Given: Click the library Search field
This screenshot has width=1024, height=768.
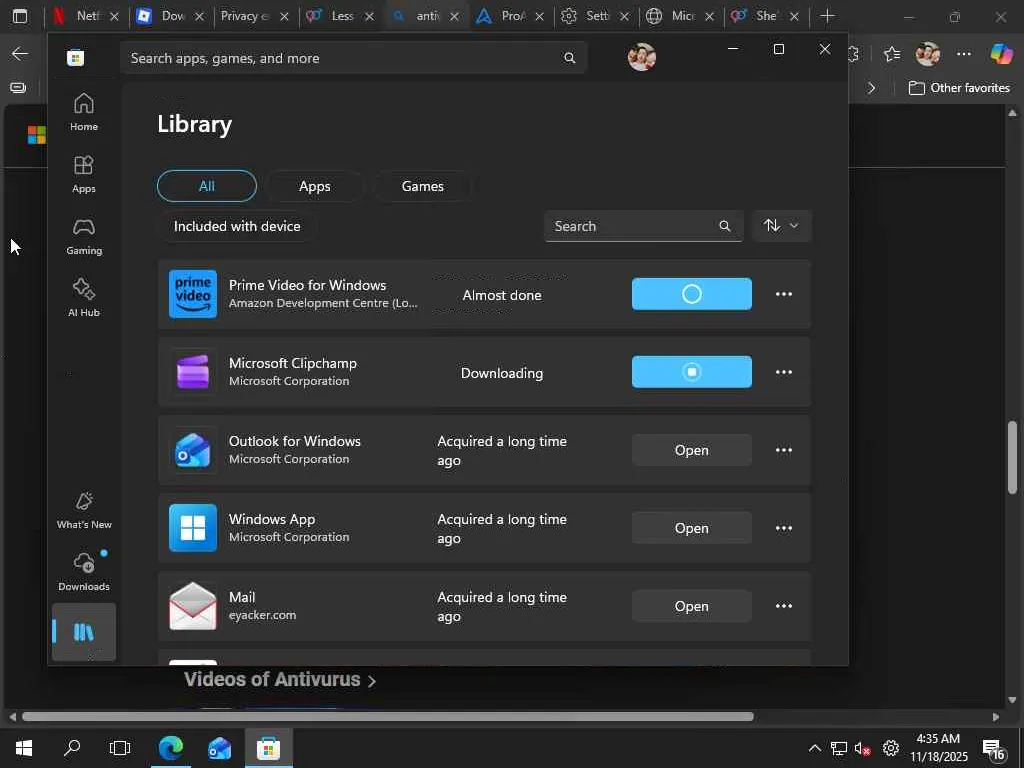Looking at the screenshot, I should [643, 226].
